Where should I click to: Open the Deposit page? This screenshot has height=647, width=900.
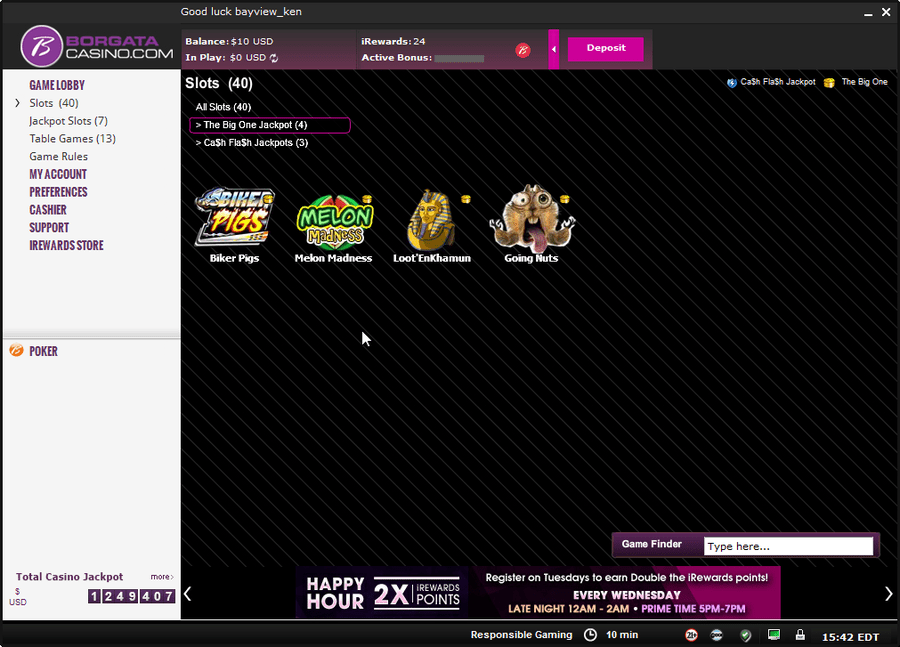pyautogui.click(x=606, y=49)
